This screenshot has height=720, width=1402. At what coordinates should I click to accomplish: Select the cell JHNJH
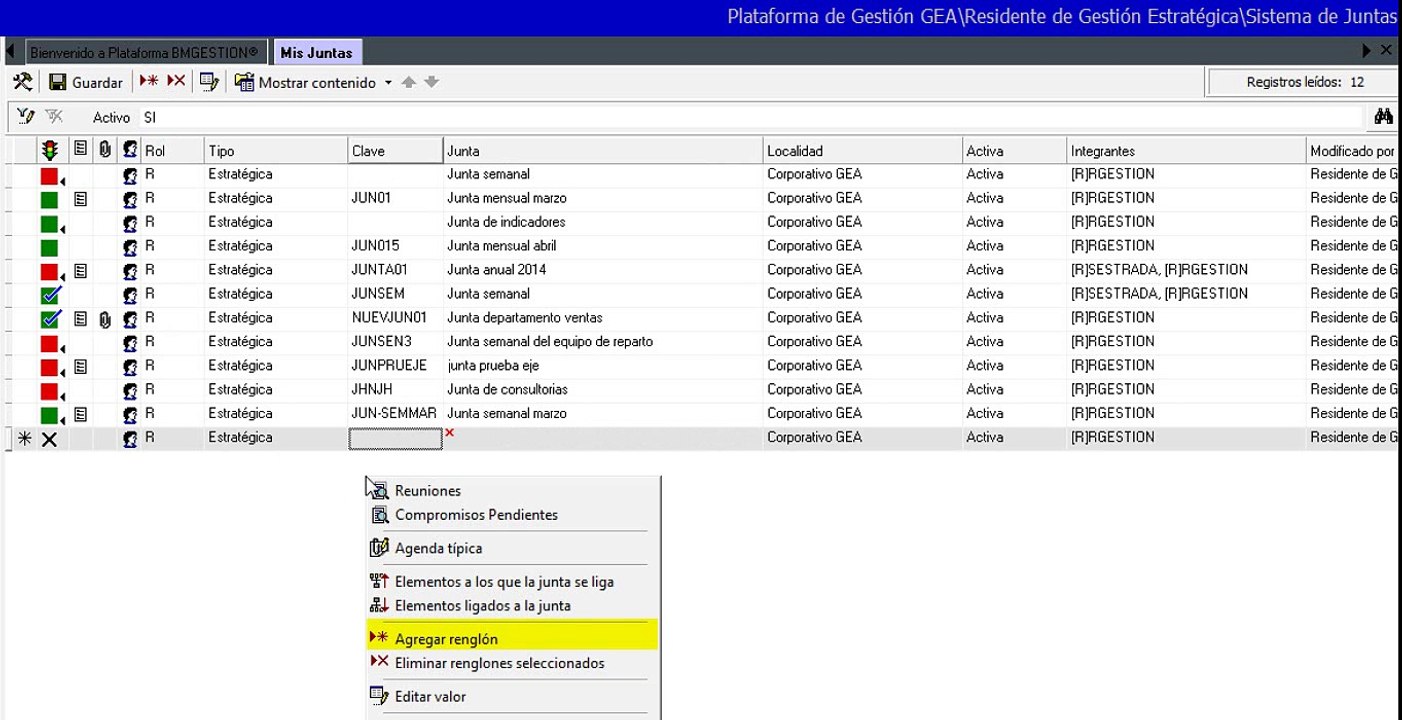pyautogui.click(x=395, y=390)
